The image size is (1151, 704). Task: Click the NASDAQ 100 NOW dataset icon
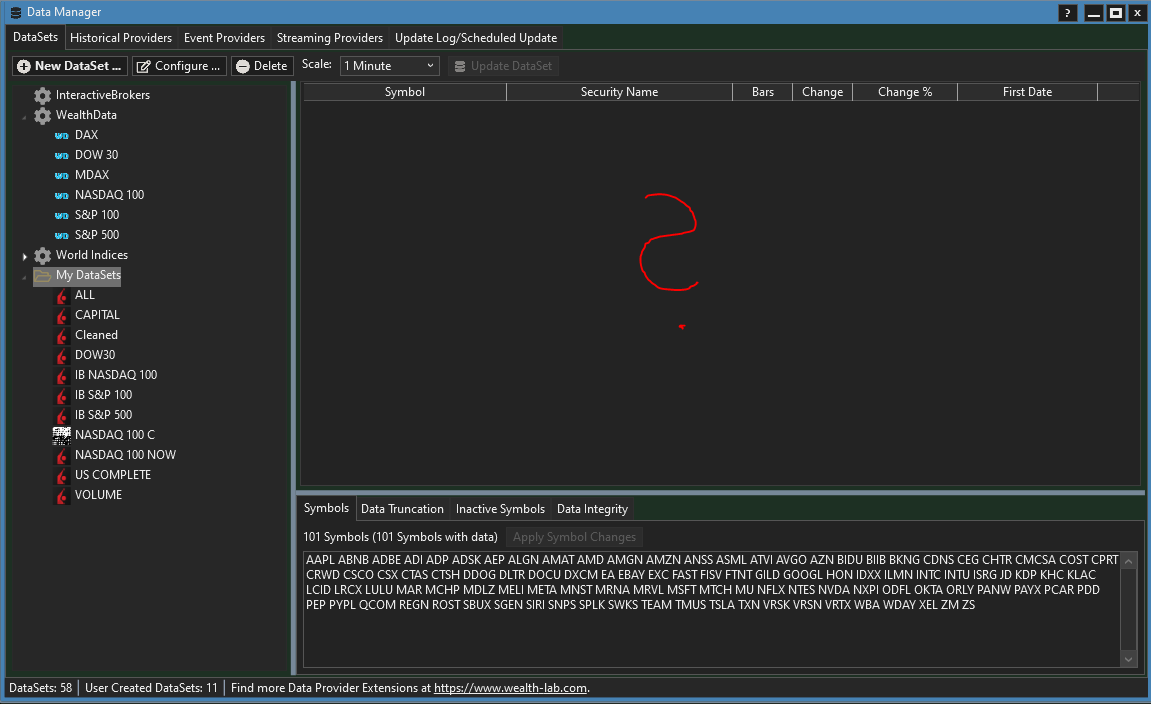tap(62, 456)
